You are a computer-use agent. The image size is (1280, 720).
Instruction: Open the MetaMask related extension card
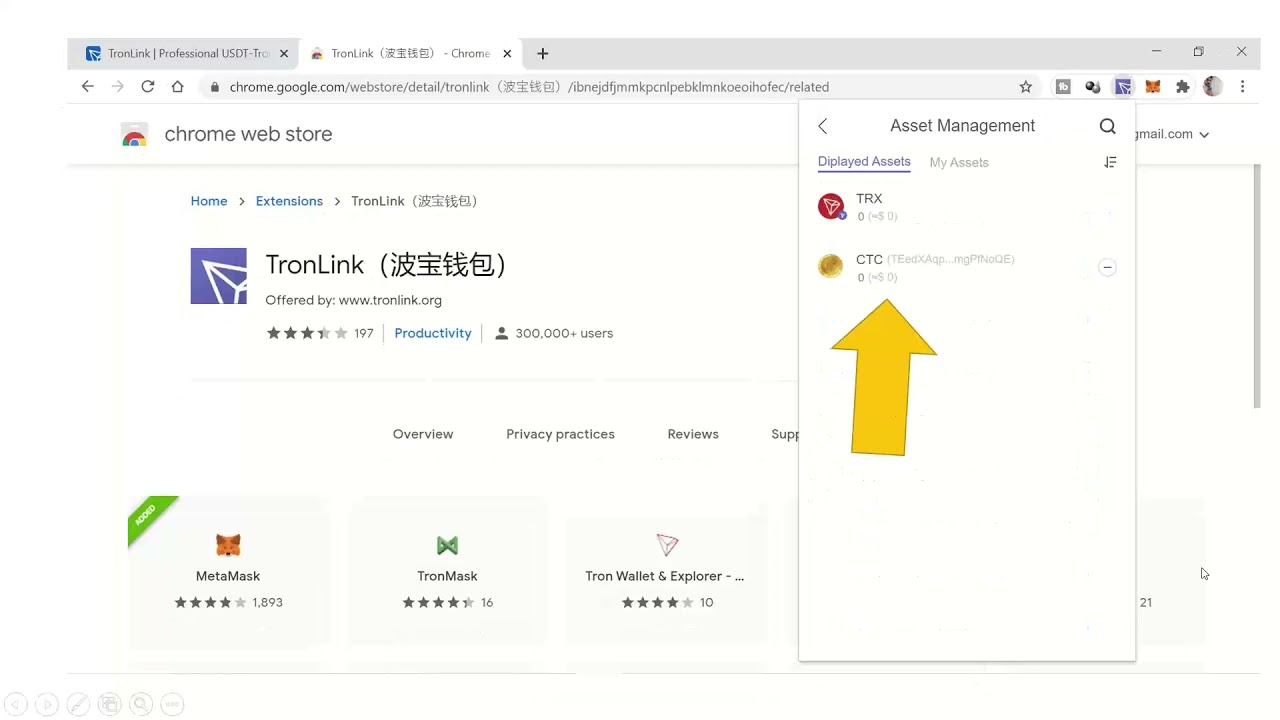(x=228, y=570)
